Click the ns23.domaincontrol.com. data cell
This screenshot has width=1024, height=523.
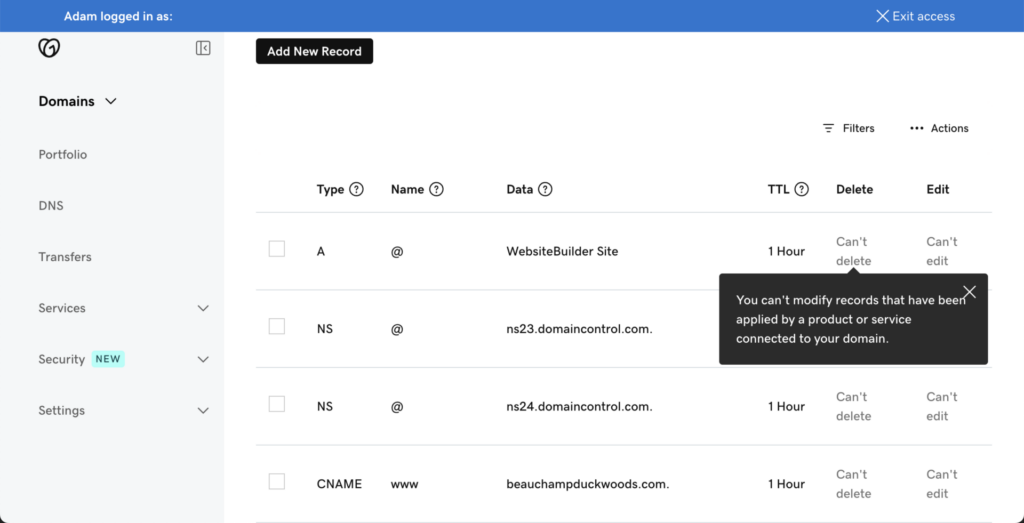coord(579,329)
